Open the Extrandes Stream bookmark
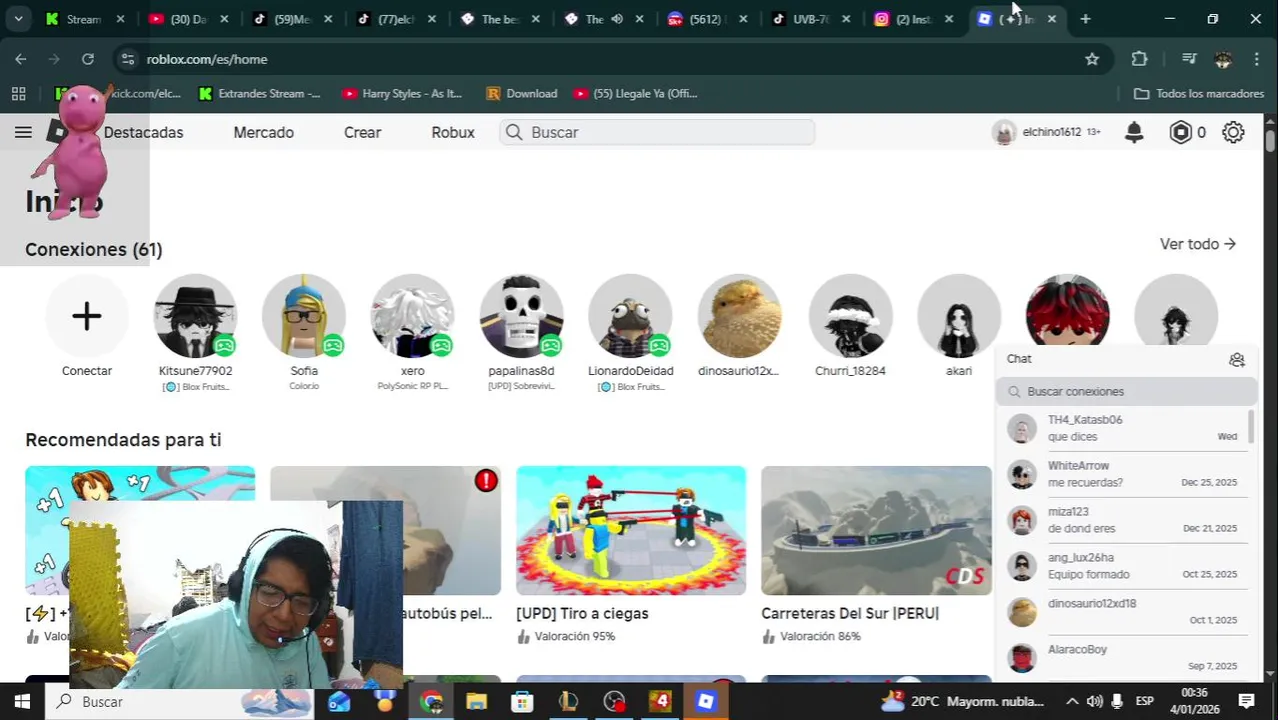This screenshot has height=720, width=1278. coord(259,93)
